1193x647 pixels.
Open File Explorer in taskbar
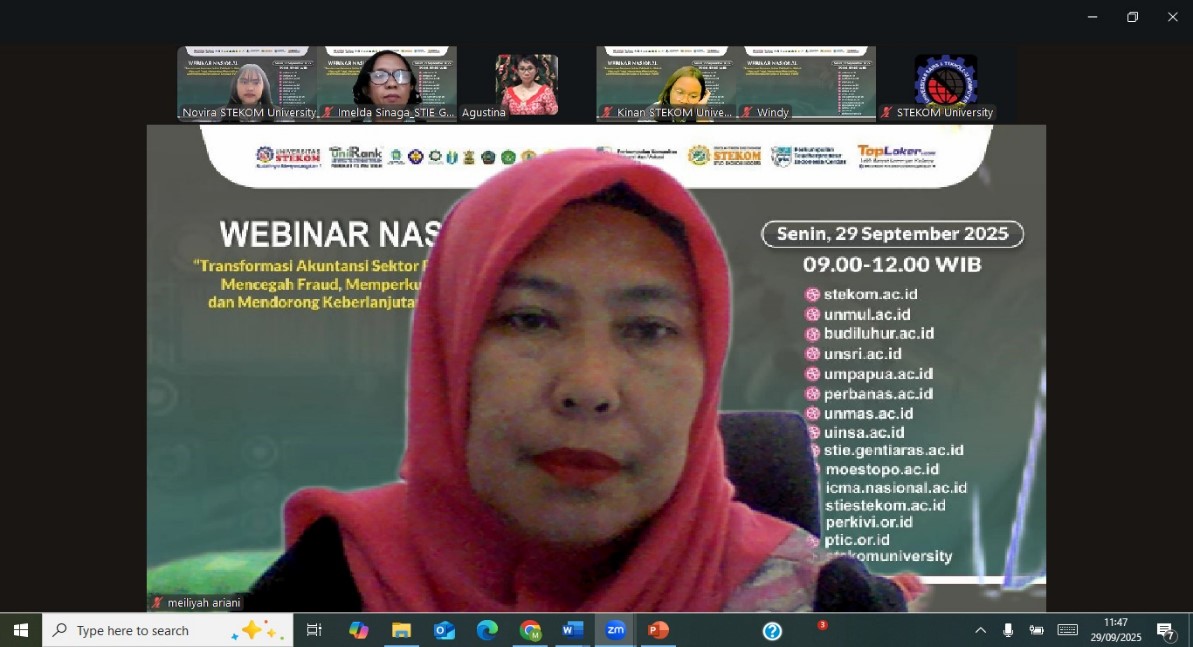[401, 630]
